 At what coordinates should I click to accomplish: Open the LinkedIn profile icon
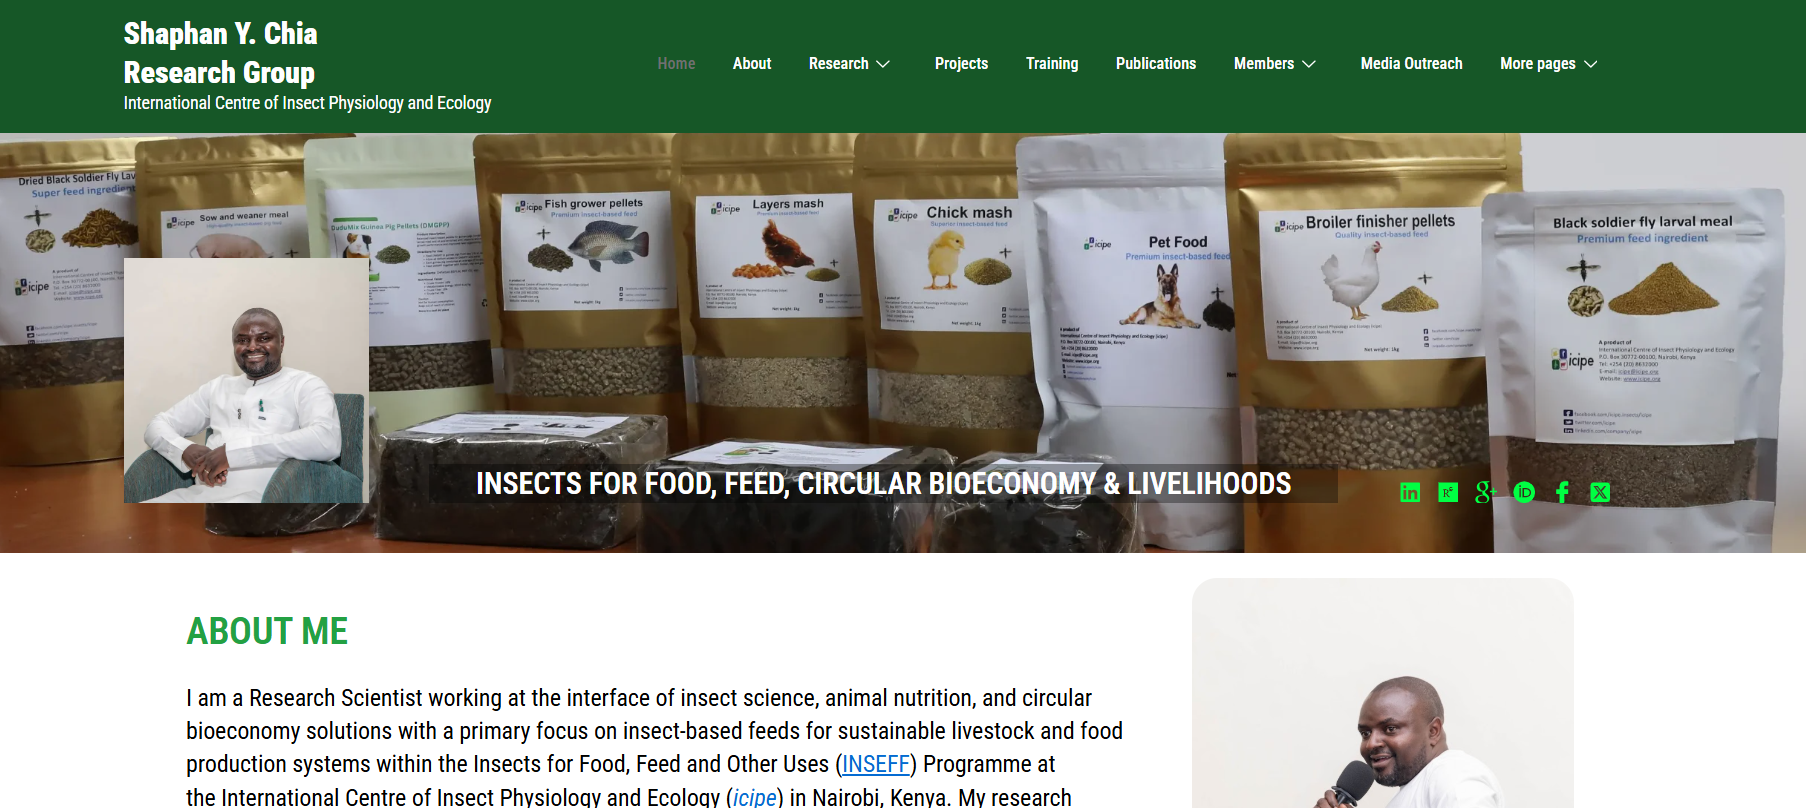pos(1410,492)
